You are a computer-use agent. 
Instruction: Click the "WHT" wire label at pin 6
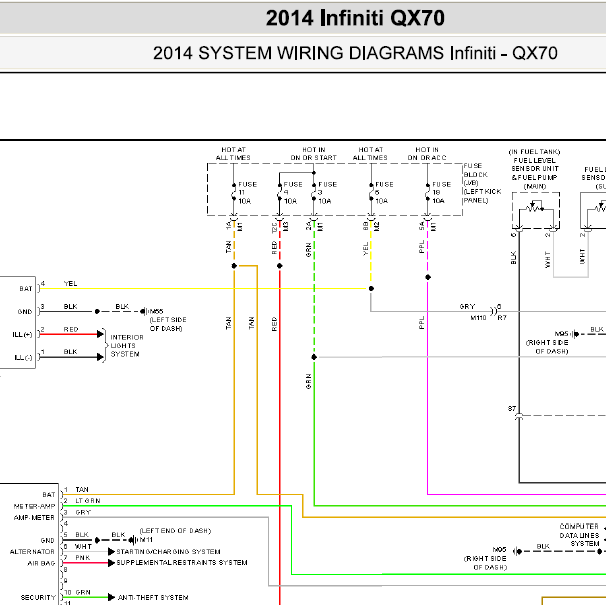pos(83,546)
